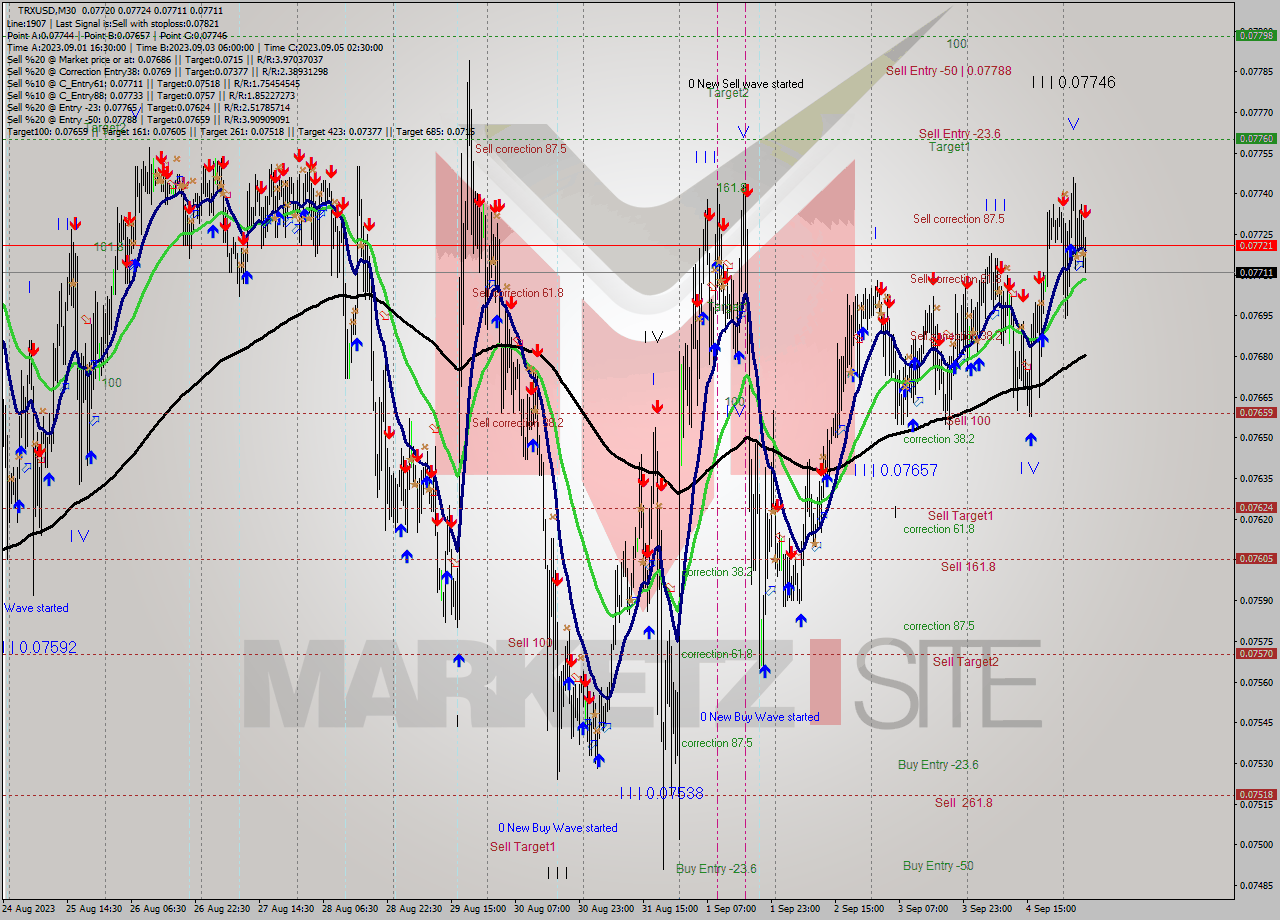Select the 0.07695 price axis value
The width and height of the screenshot is (1280, 920).
point(1257,316)
